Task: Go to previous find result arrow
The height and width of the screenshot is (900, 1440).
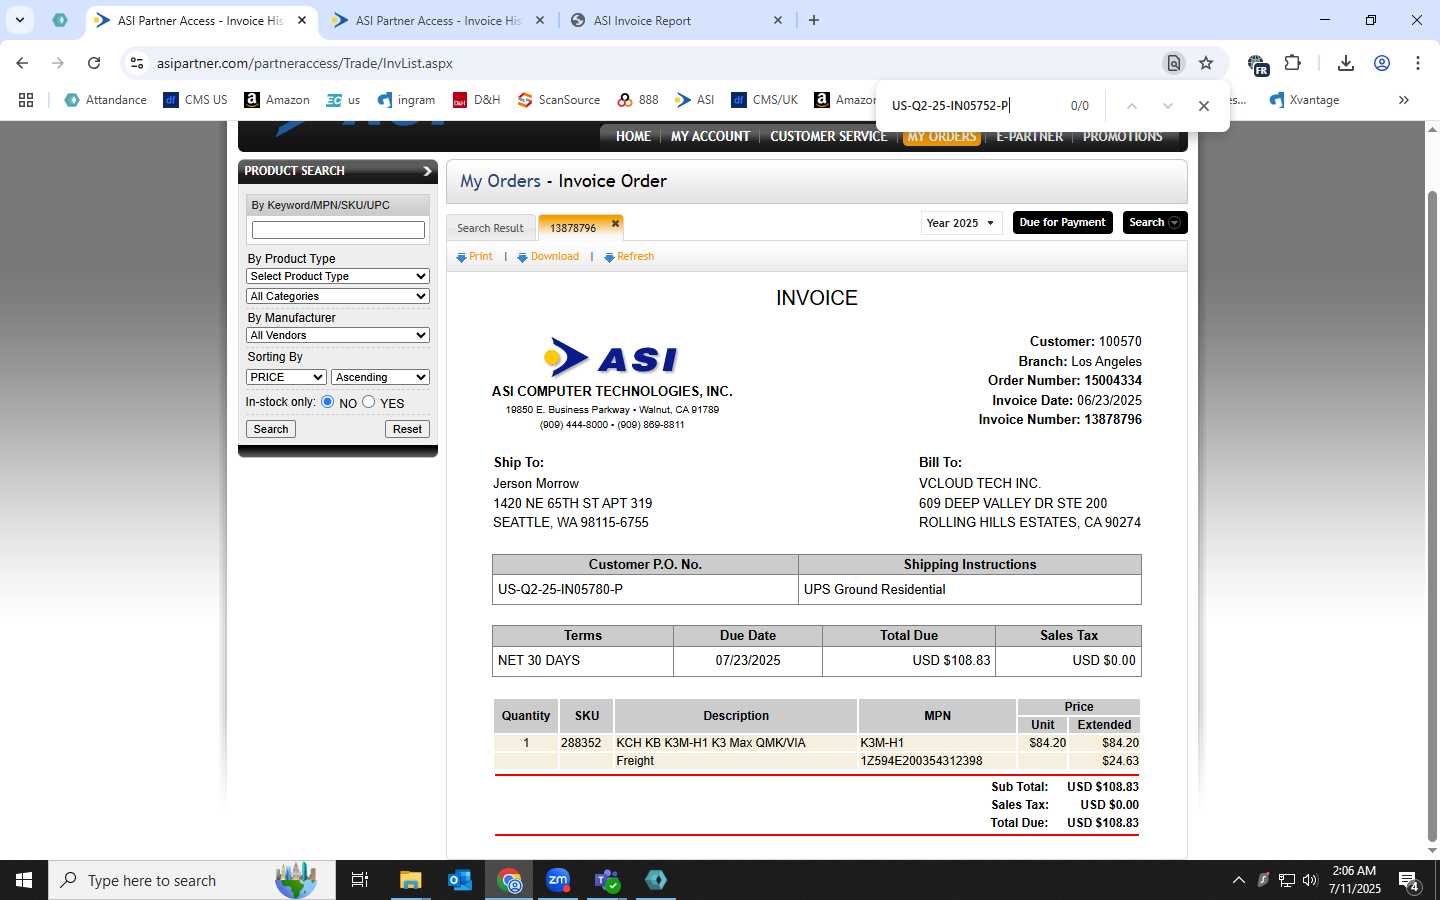Action: (1132, 105)
